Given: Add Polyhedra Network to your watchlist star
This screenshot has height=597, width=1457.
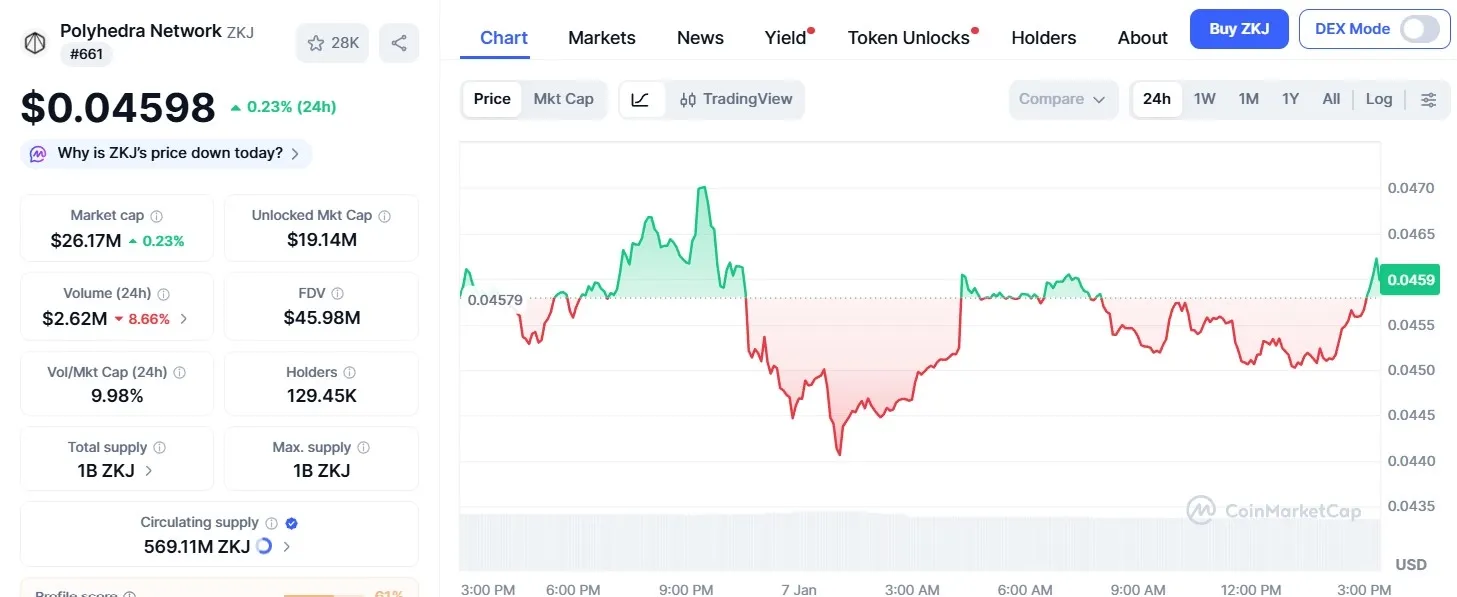Looking at the screenshot, I should [315, 42].
